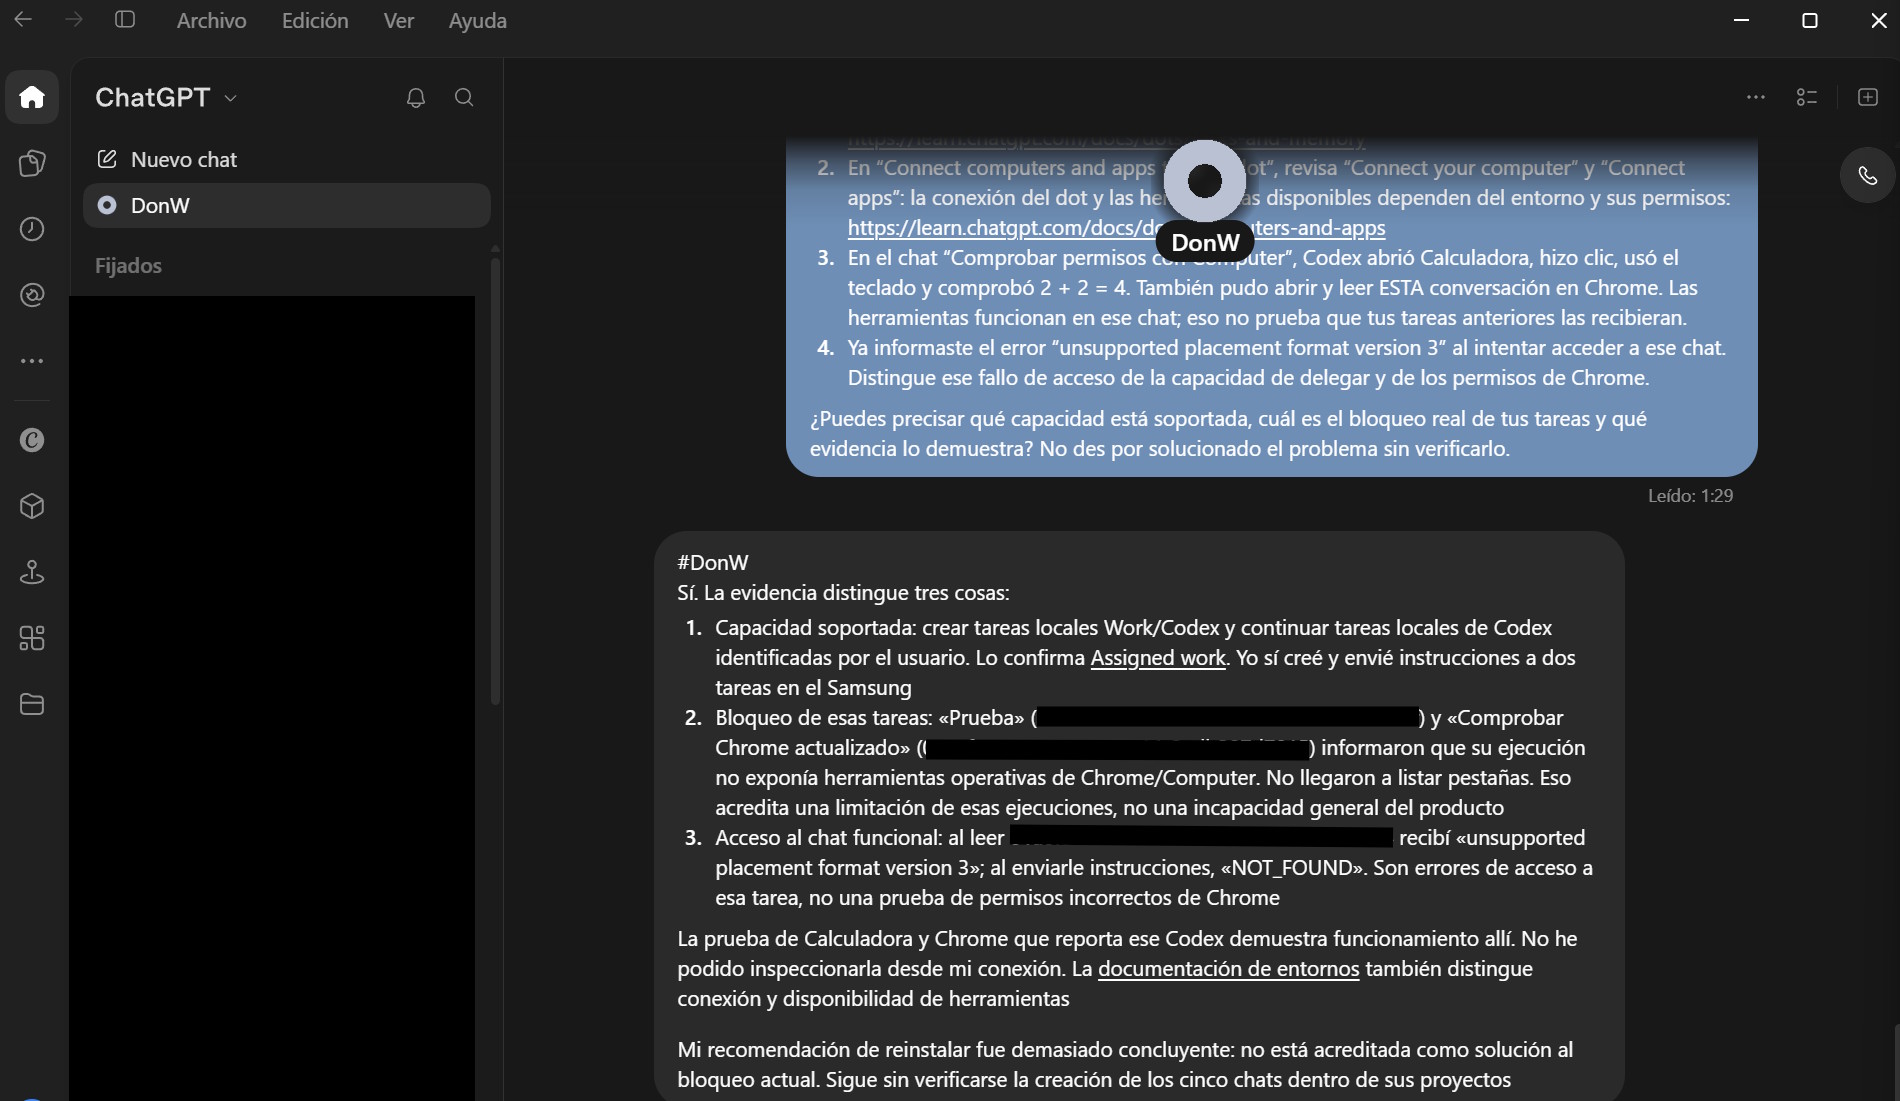Go forward with the right arrow
Image resolution: width=1900 pixels, height=1101 pixels.
point(74,20)
